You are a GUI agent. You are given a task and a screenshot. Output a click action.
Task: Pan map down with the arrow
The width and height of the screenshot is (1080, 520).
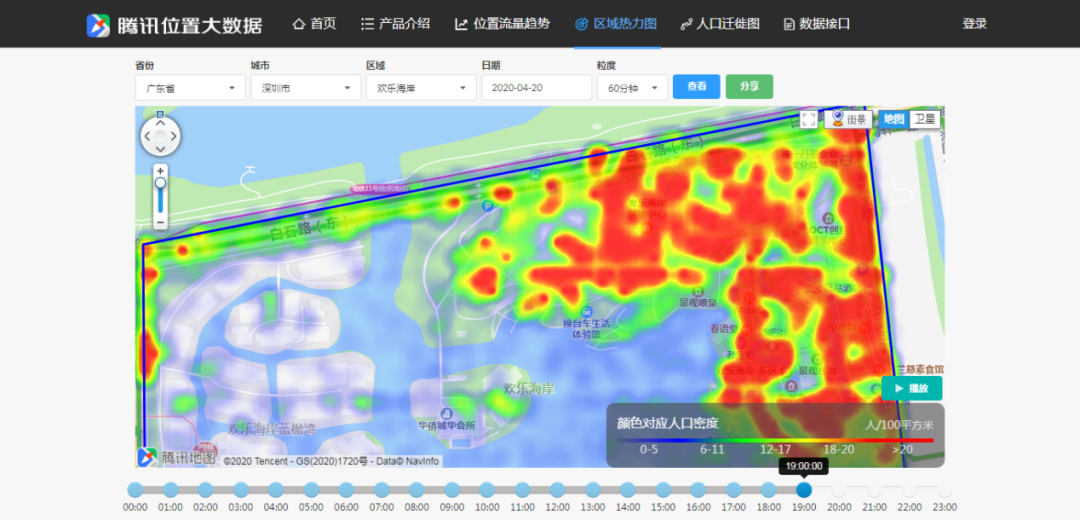(160, 149)
